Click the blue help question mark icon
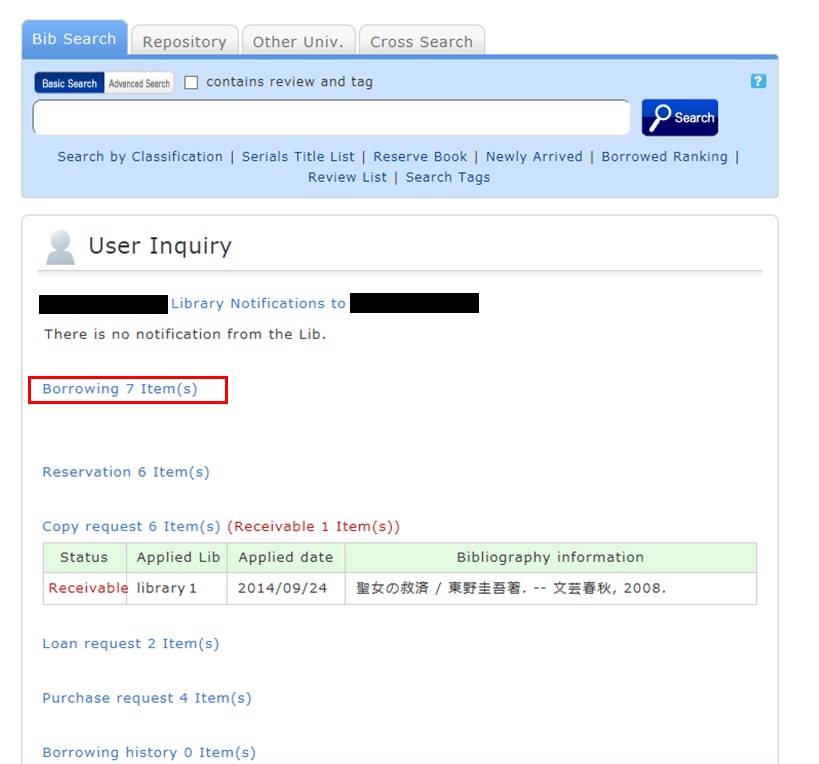819x764 pixels. (x=758, y=81)
